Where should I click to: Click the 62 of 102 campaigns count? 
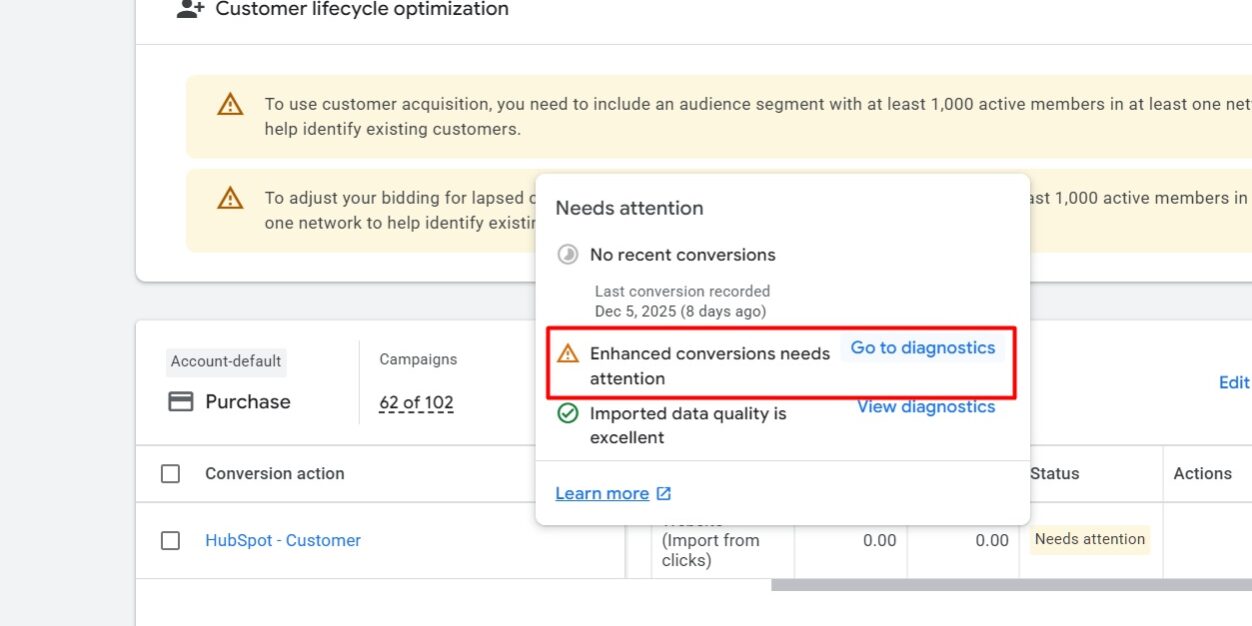pyautogui.click(x=416, y=404)
